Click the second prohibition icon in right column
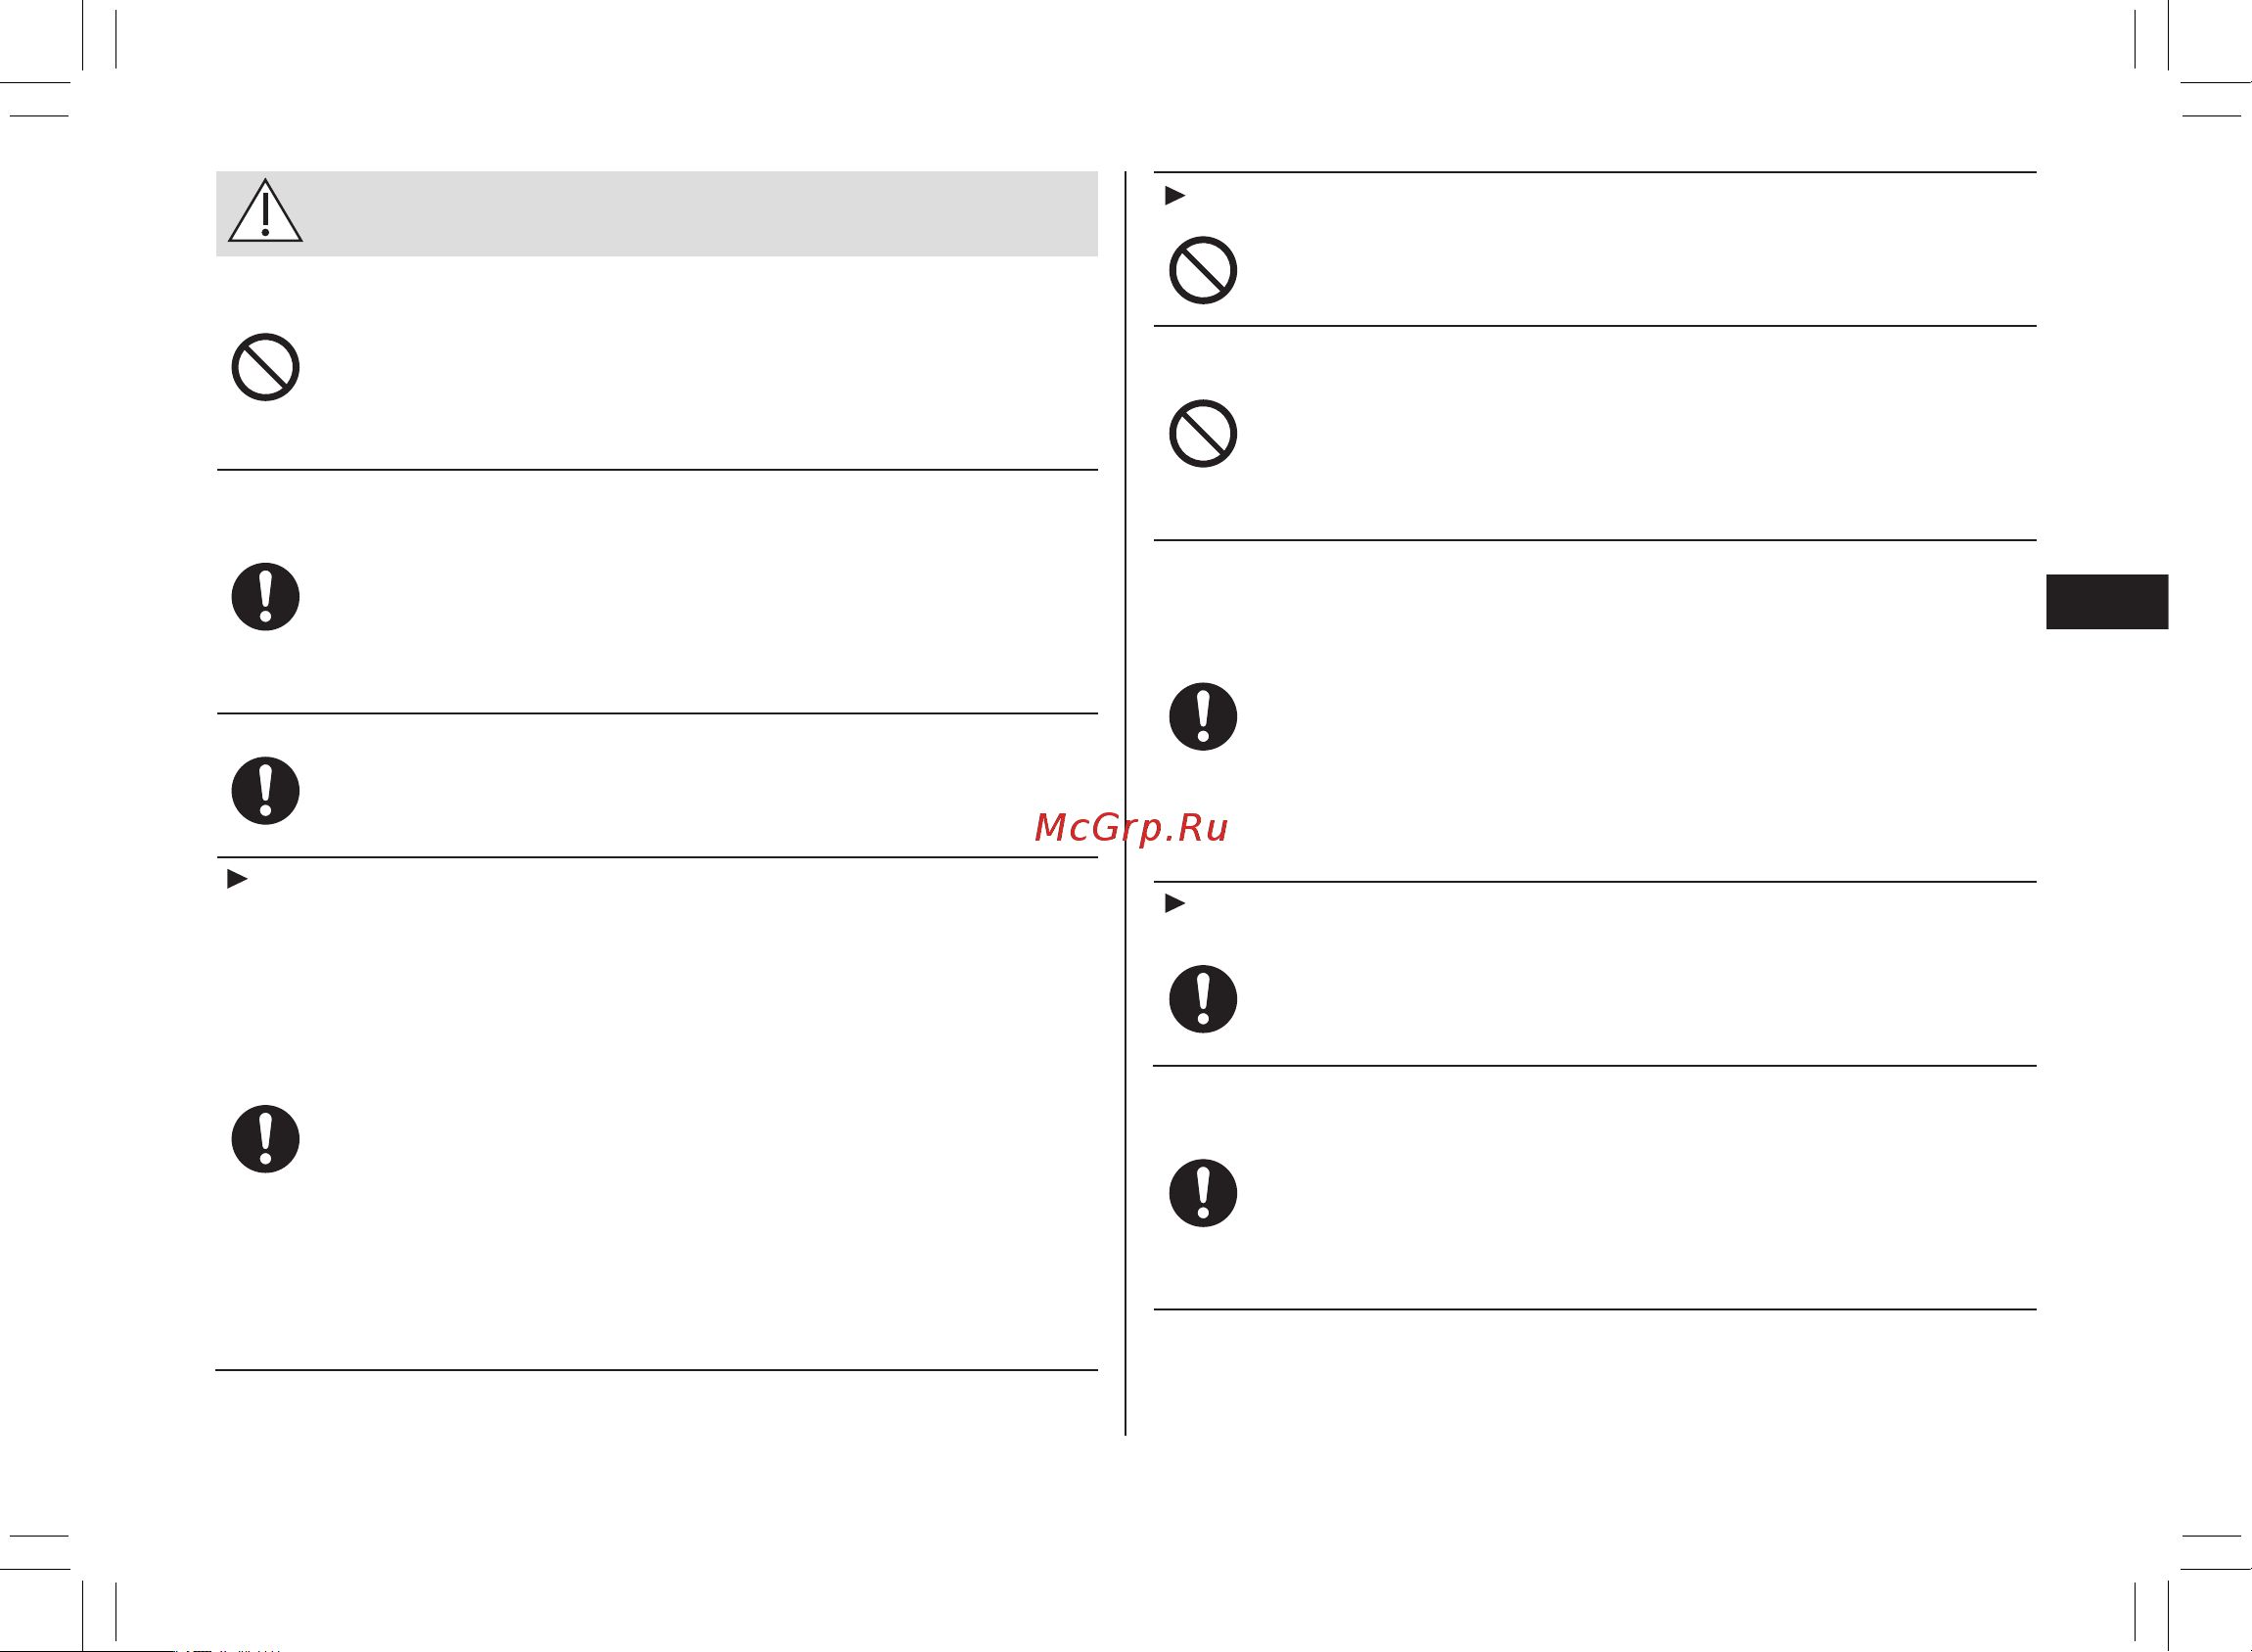This screenshot has height=1652, width=2252. pyautogui.click(x=1203, y=433)
